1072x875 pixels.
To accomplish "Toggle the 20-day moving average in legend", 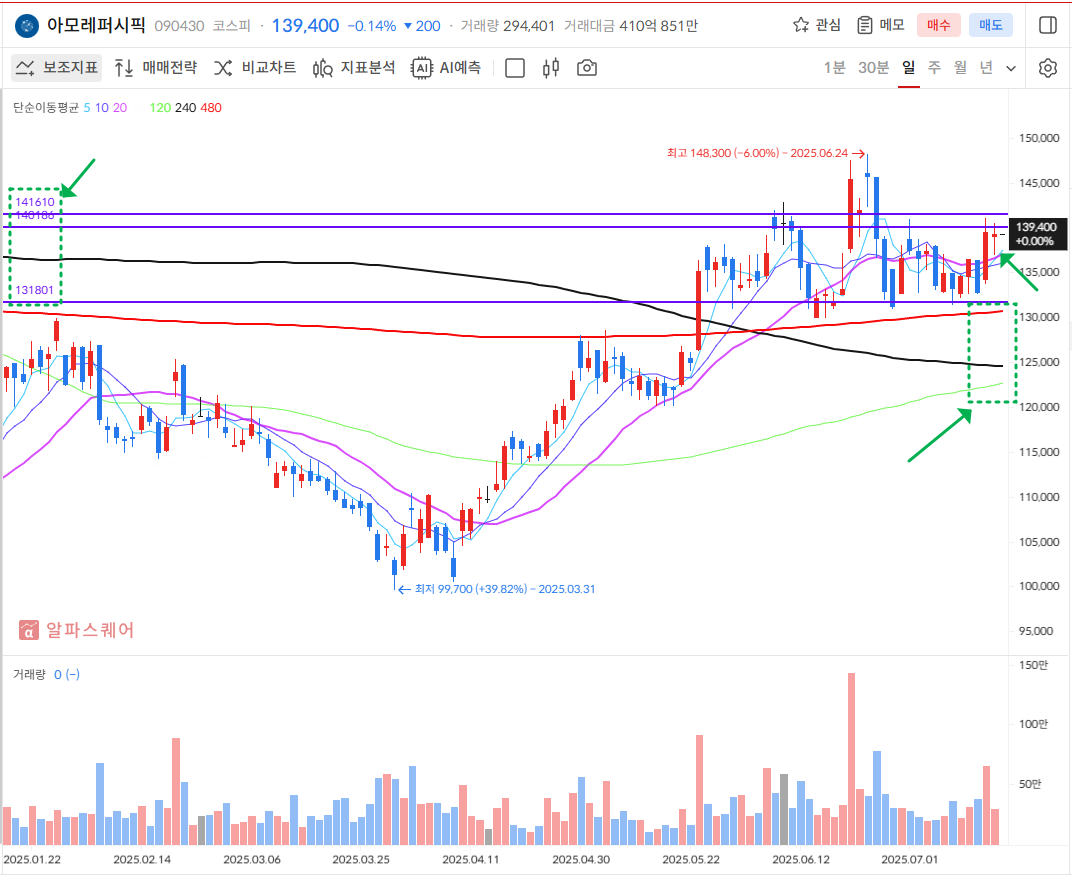I will click(x=120, y=107).
